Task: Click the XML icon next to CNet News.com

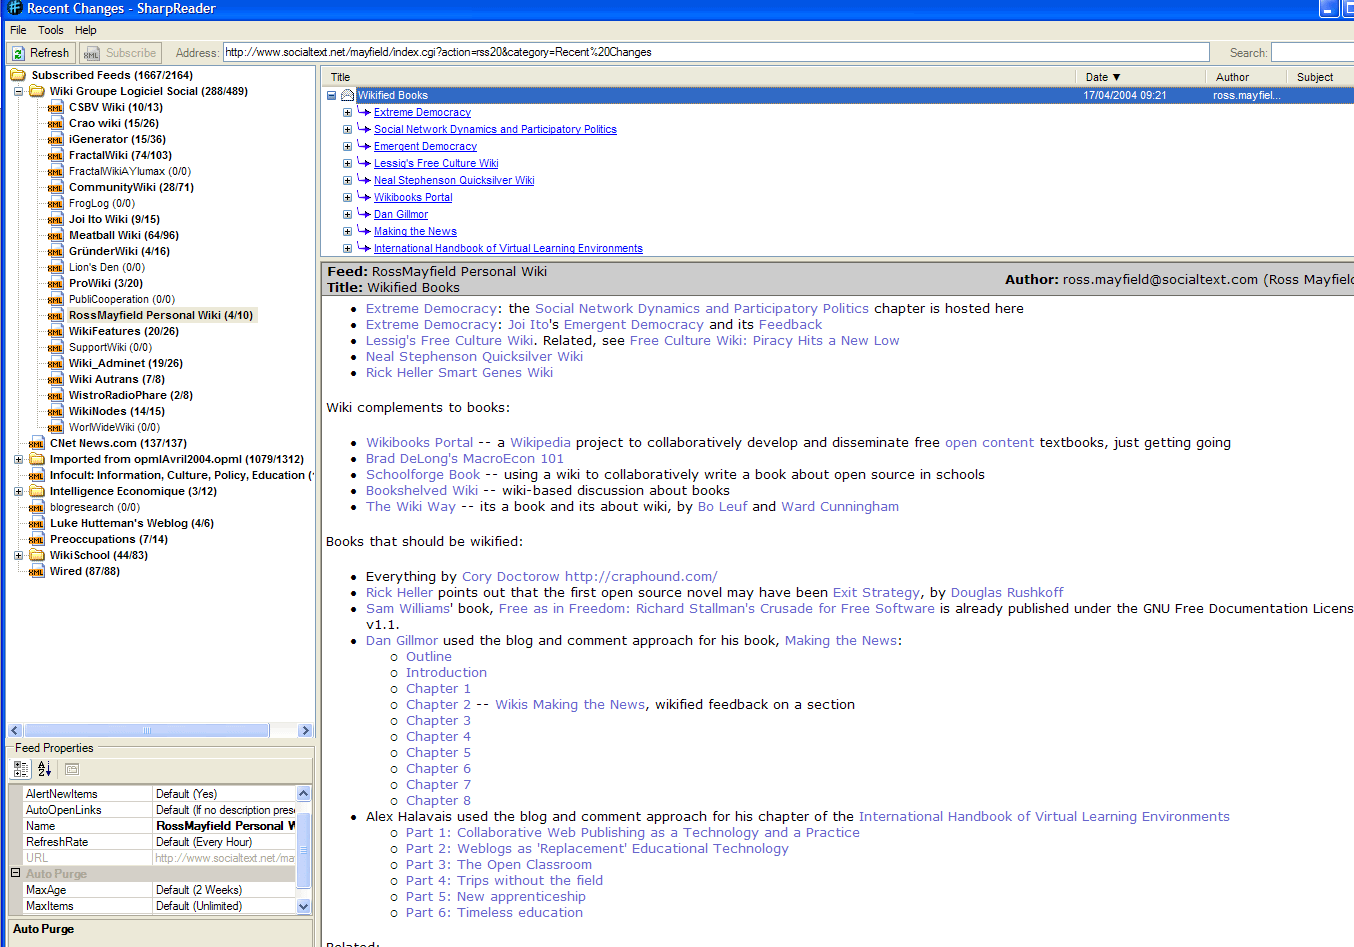Action: 36,444
